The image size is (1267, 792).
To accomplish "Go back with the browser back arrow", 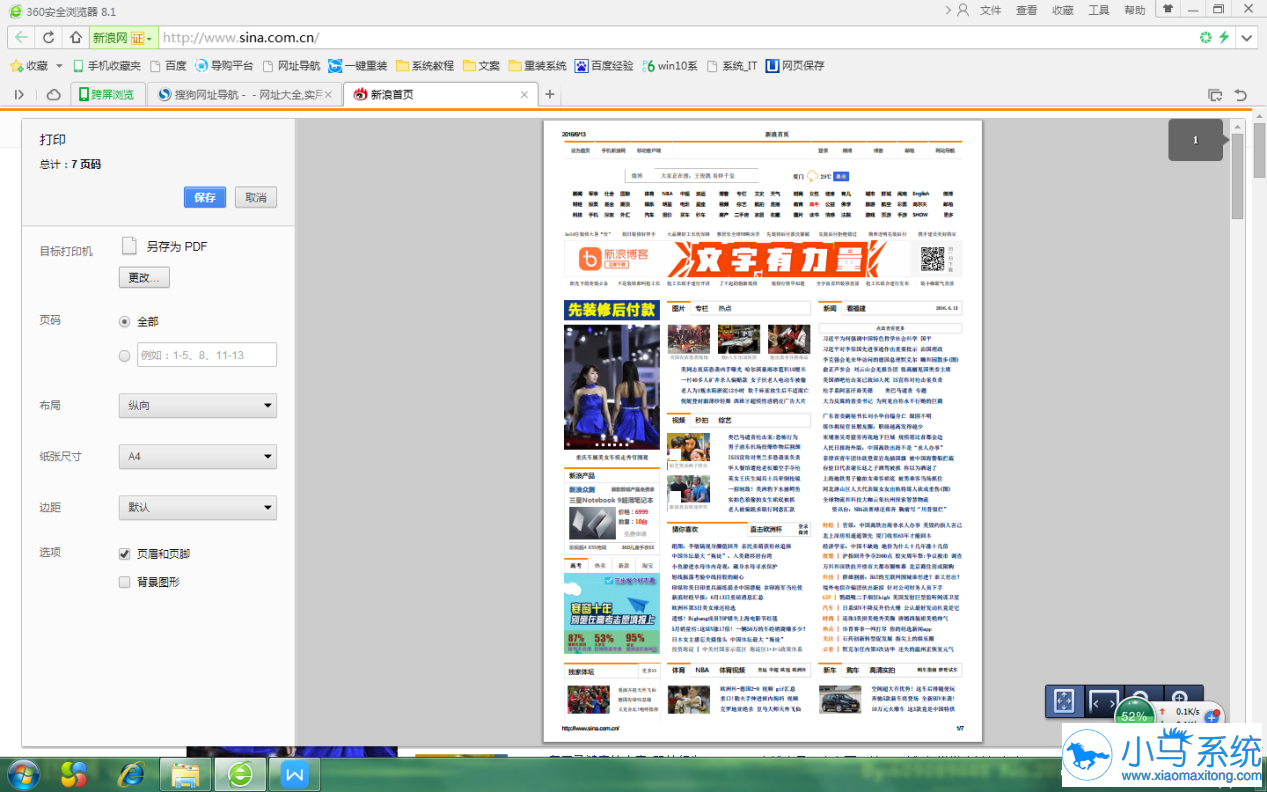I will pos(20,38).
